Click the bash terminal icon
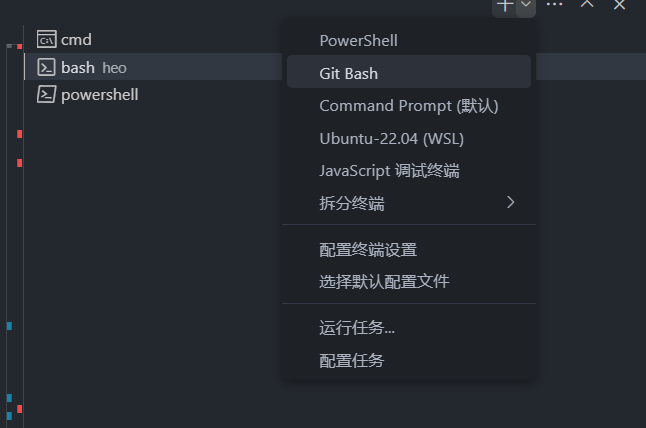This screenshot has height=428, width=646. (x=45, y=67)
